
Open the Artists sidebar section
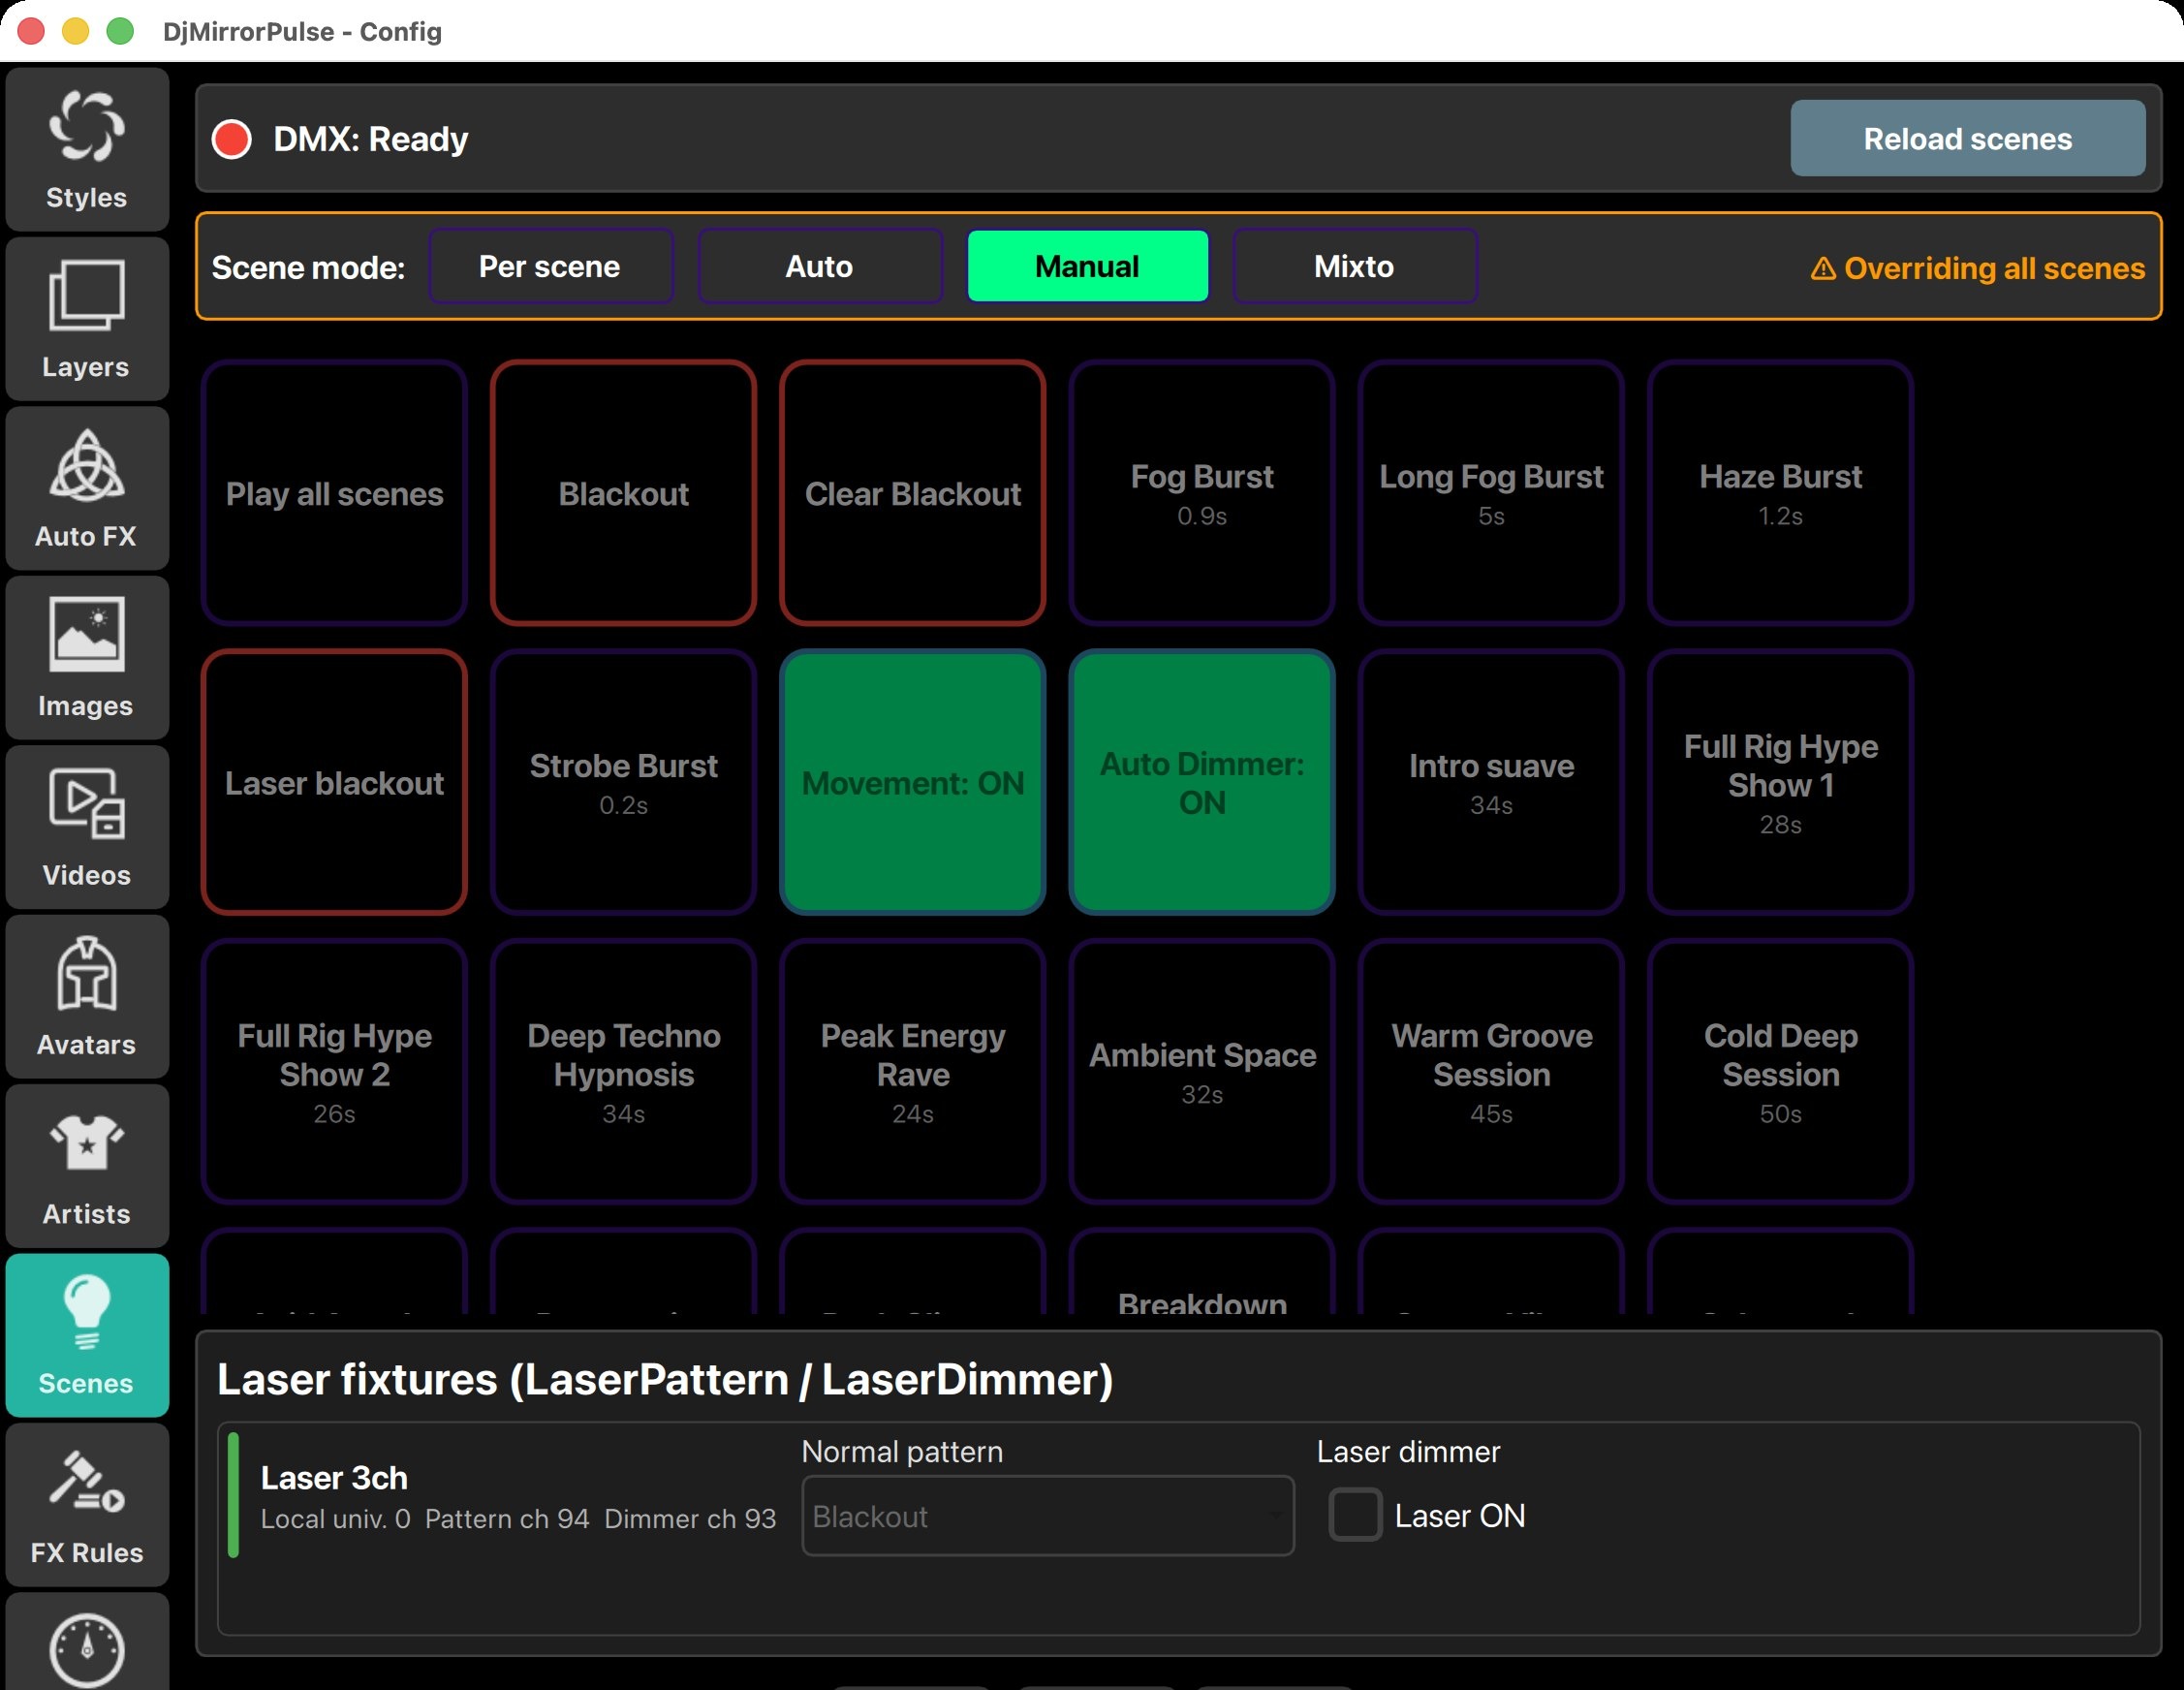coord(87,1167)
